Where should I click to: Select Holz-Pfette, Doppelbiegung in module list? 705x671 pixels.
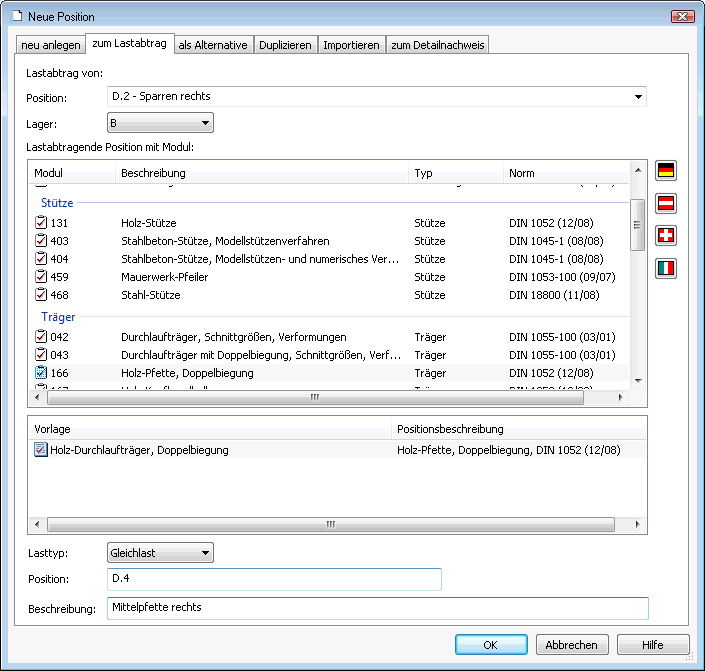tap(187, 373)
